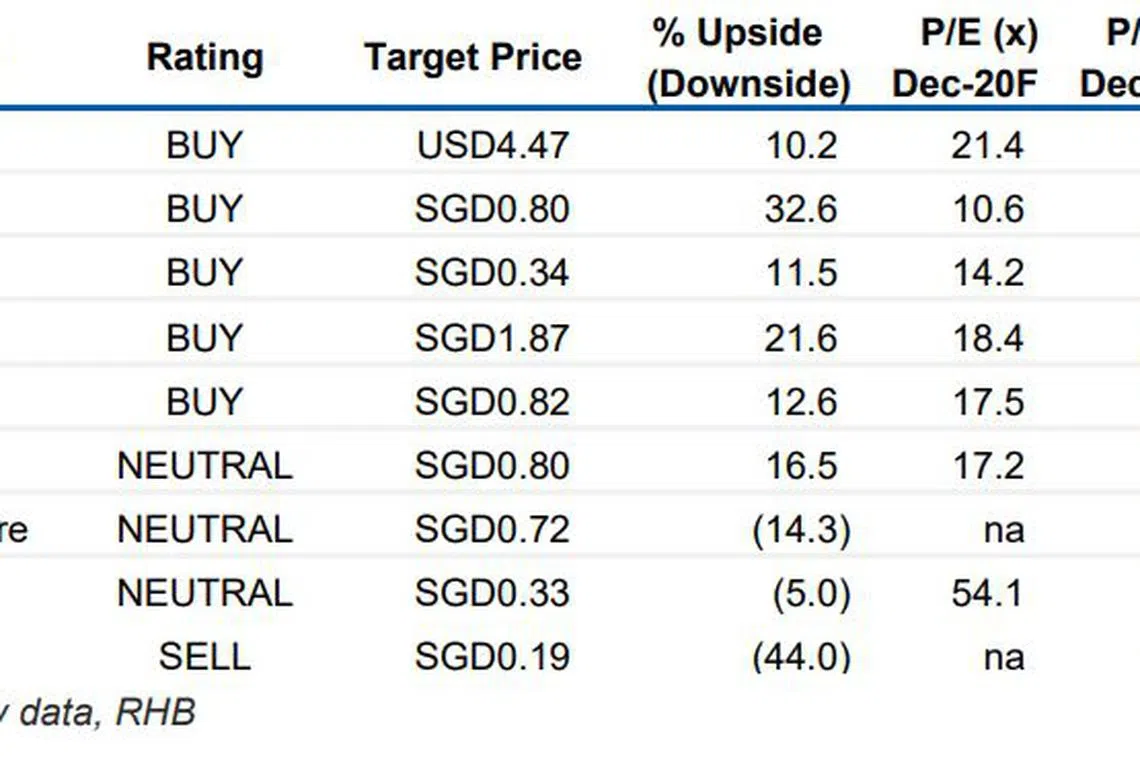
Task: Select the 21.4 P/E value
Action: click(x=987, y=145)
